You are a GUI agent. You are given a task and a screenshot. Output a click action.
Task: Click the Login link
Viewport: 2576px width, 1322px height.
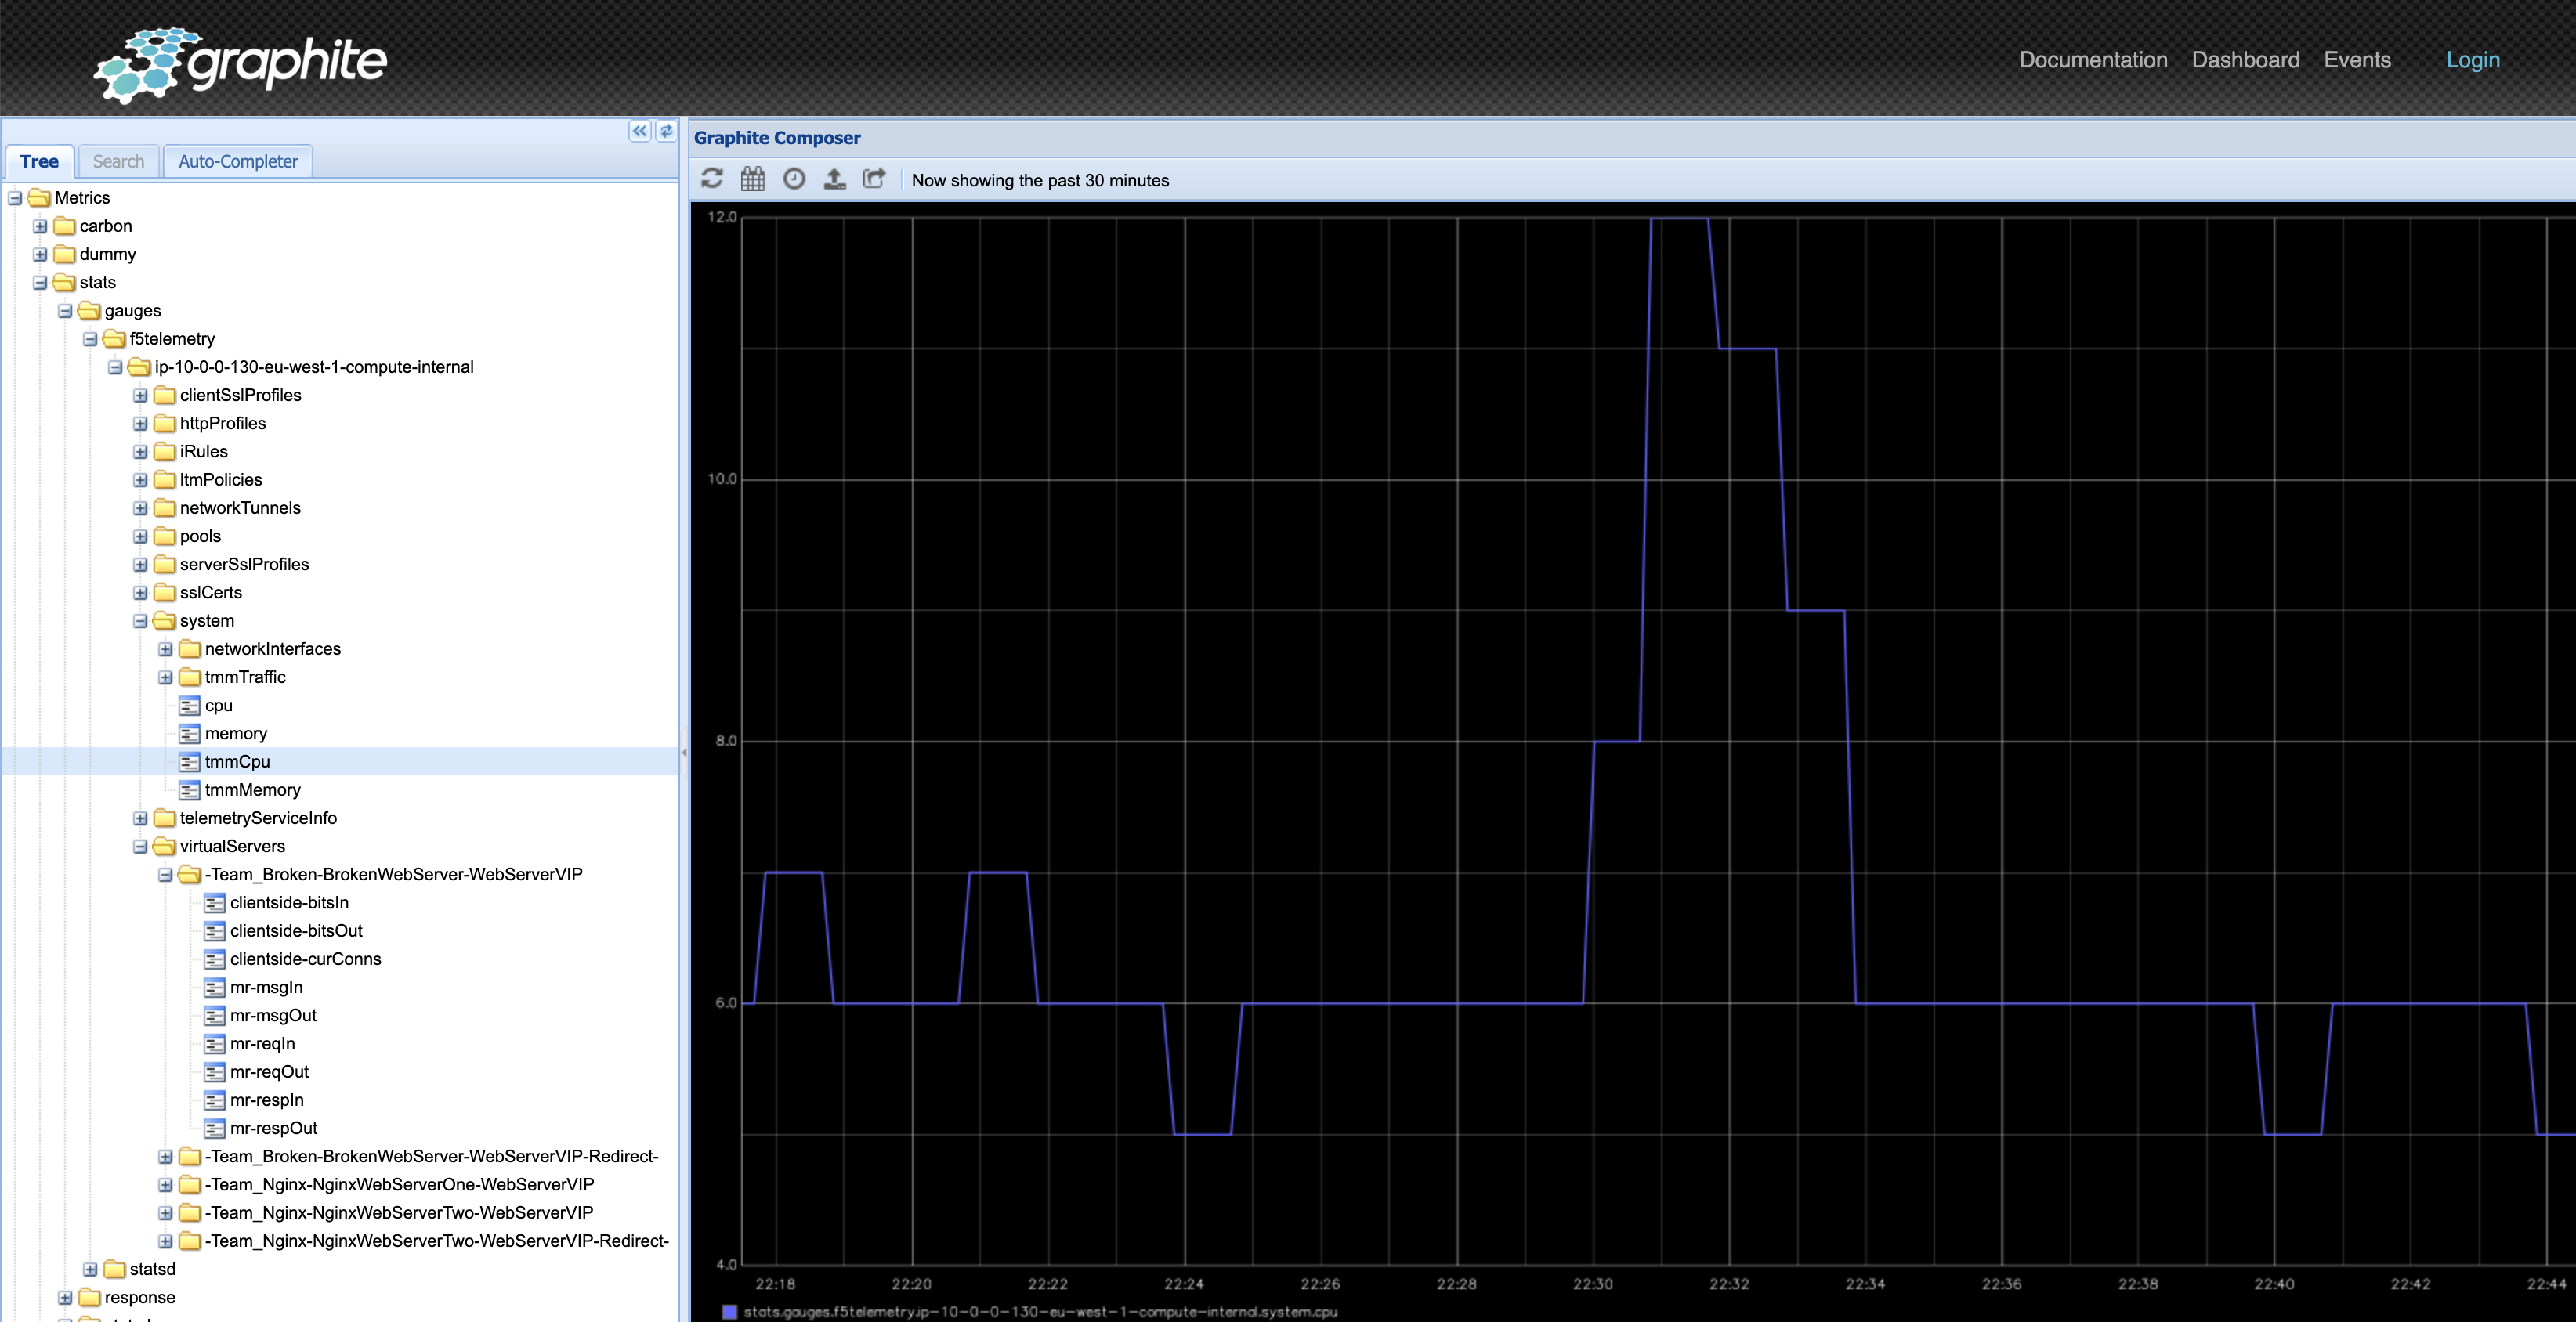click(x=2472, y=60)
